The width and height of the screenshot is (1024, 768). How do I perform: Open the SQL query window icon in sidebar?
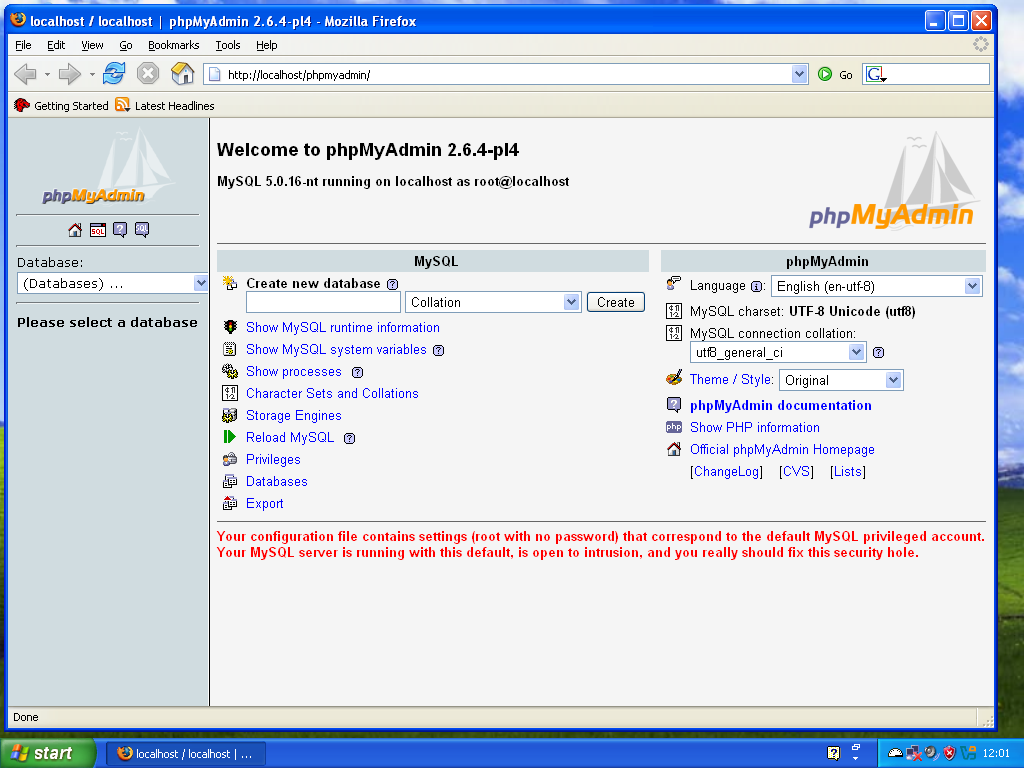coord(98,230)
